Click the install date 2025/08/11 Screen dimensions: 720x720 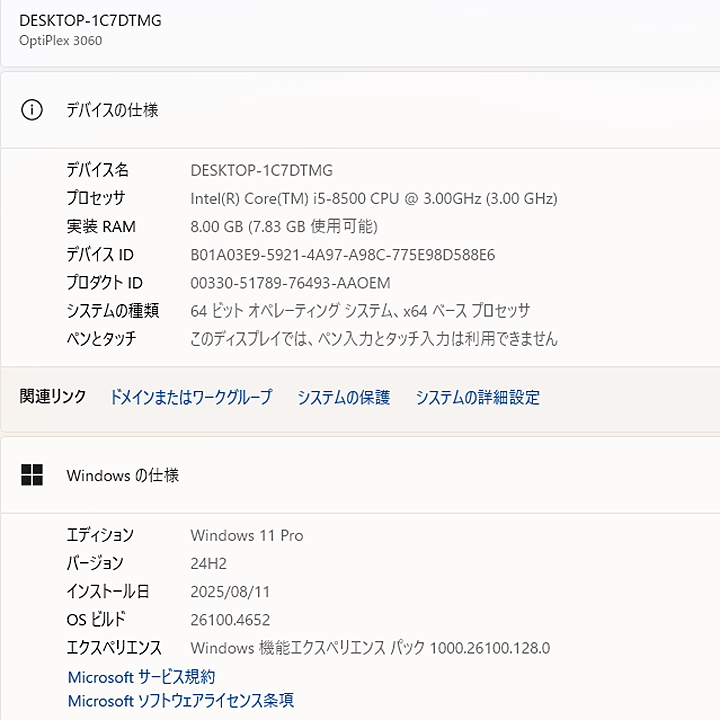tap(230, 592)
